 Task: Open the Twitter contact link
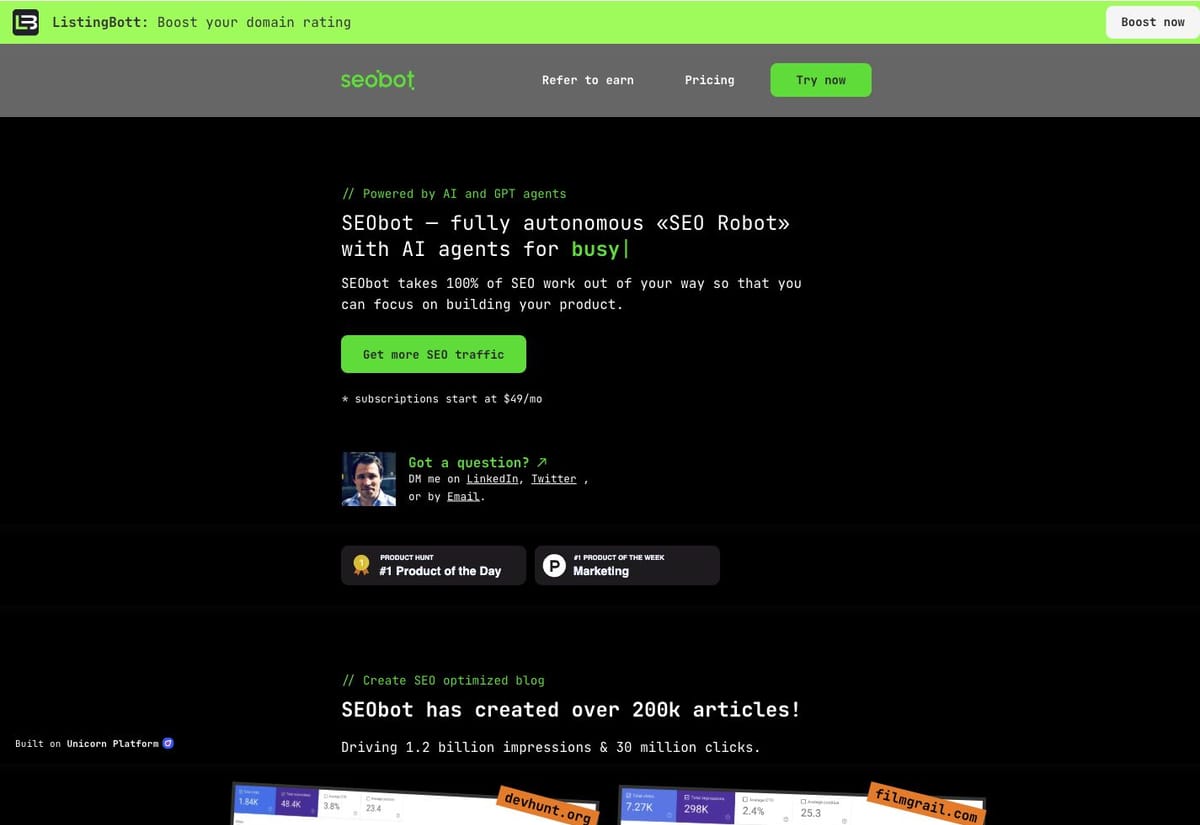pyautogui.click(x=553, y=479)
